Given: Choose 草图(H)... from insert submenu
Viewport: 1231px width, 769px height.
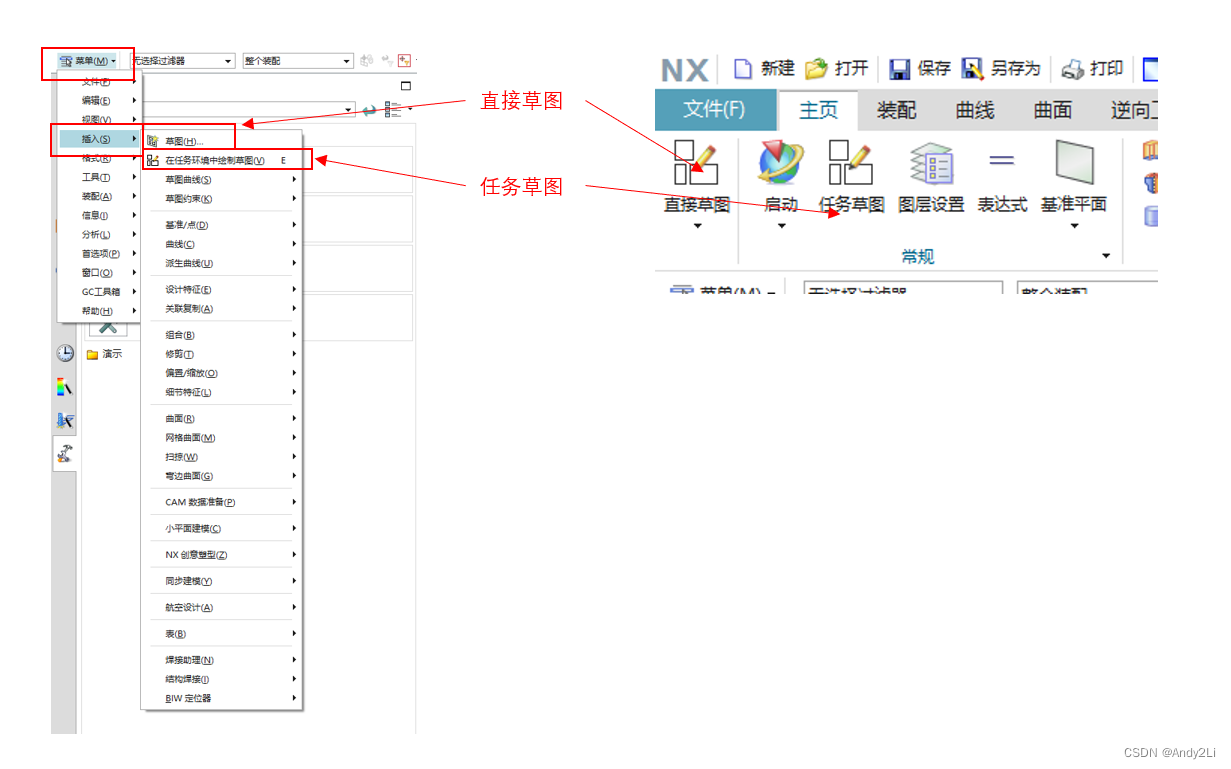Looking at the screenshot, I should point(221,141).
